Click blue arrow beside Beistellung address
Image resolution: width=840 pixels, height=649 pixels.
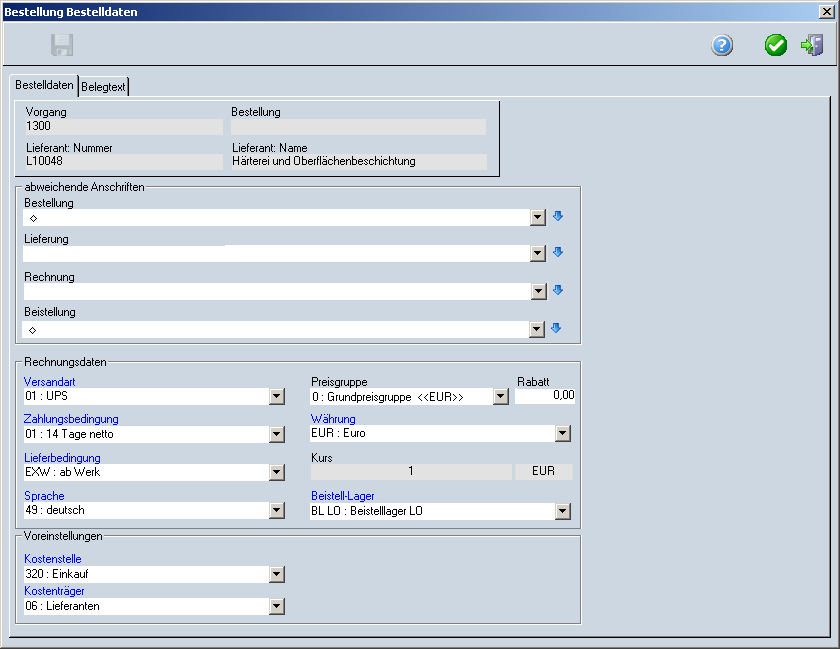[x=558, y=328]
